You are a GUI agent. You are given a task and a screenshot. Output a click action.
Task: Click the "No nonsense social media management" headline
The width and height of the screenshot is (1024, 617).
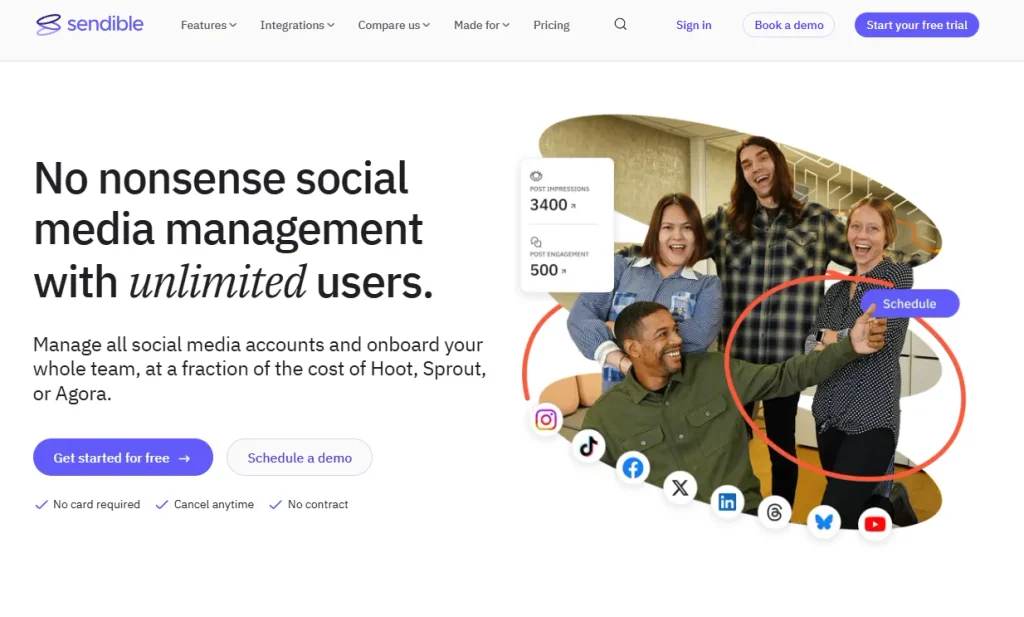tap(233, 230)
